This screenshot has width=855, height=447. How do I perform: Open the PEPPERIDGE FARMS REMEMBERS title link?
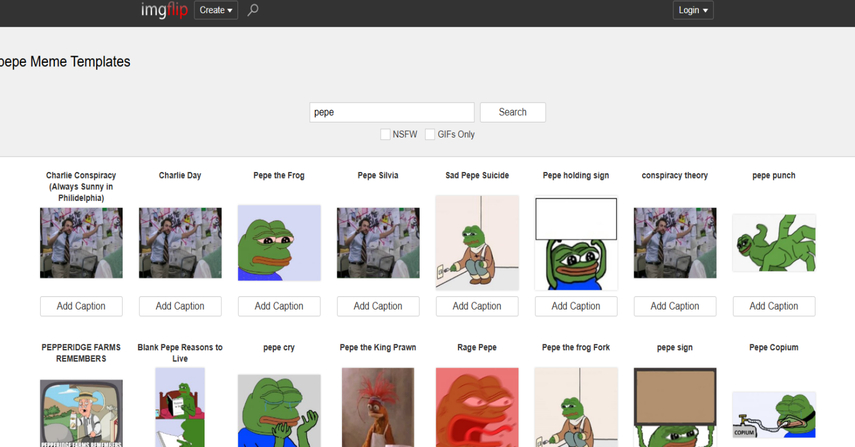click(x=81, y=353)
